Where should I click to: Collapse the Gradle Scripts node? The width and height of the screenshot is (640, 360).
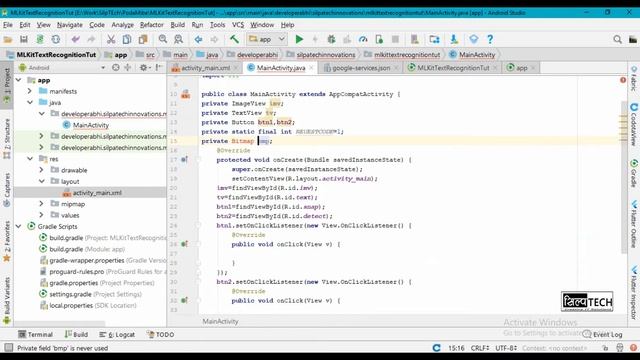pos(19,226)
